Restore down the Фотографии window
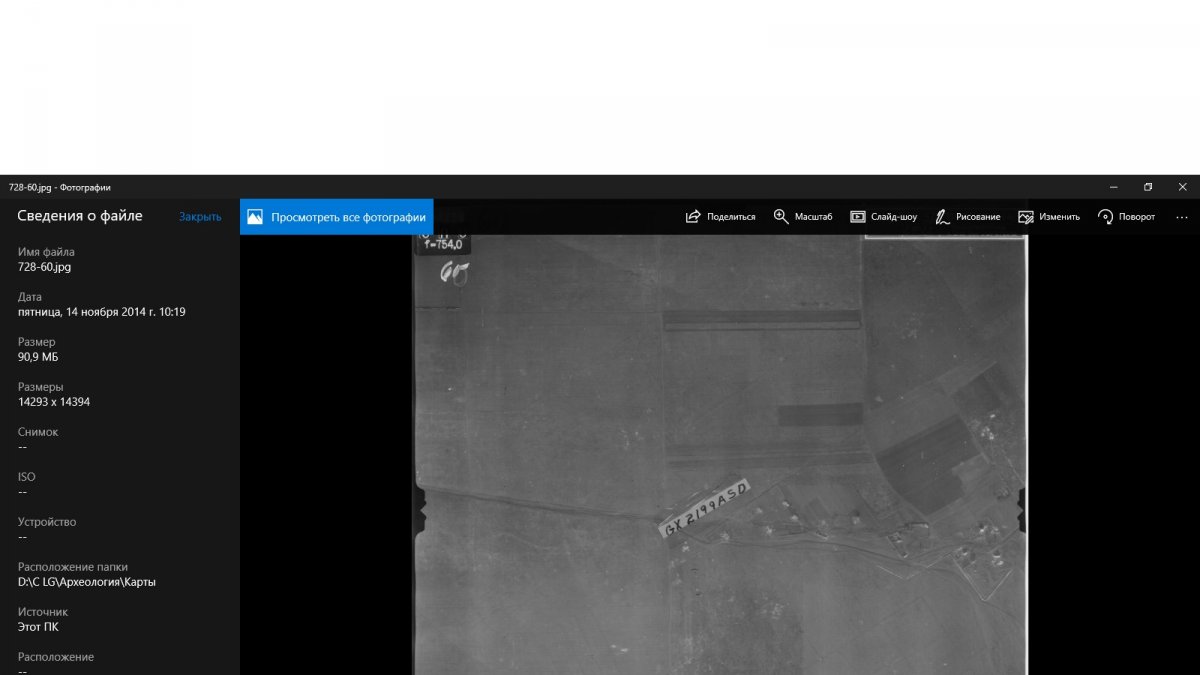This screenshot has width=1200, height=675. (1148, 187)
